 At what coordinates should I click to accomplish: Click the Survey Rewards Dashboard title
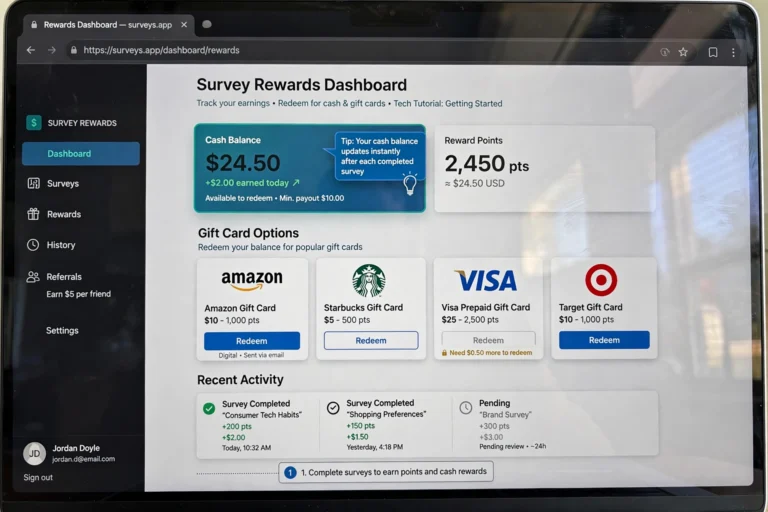pyautogui.click(x=302, y=85)
